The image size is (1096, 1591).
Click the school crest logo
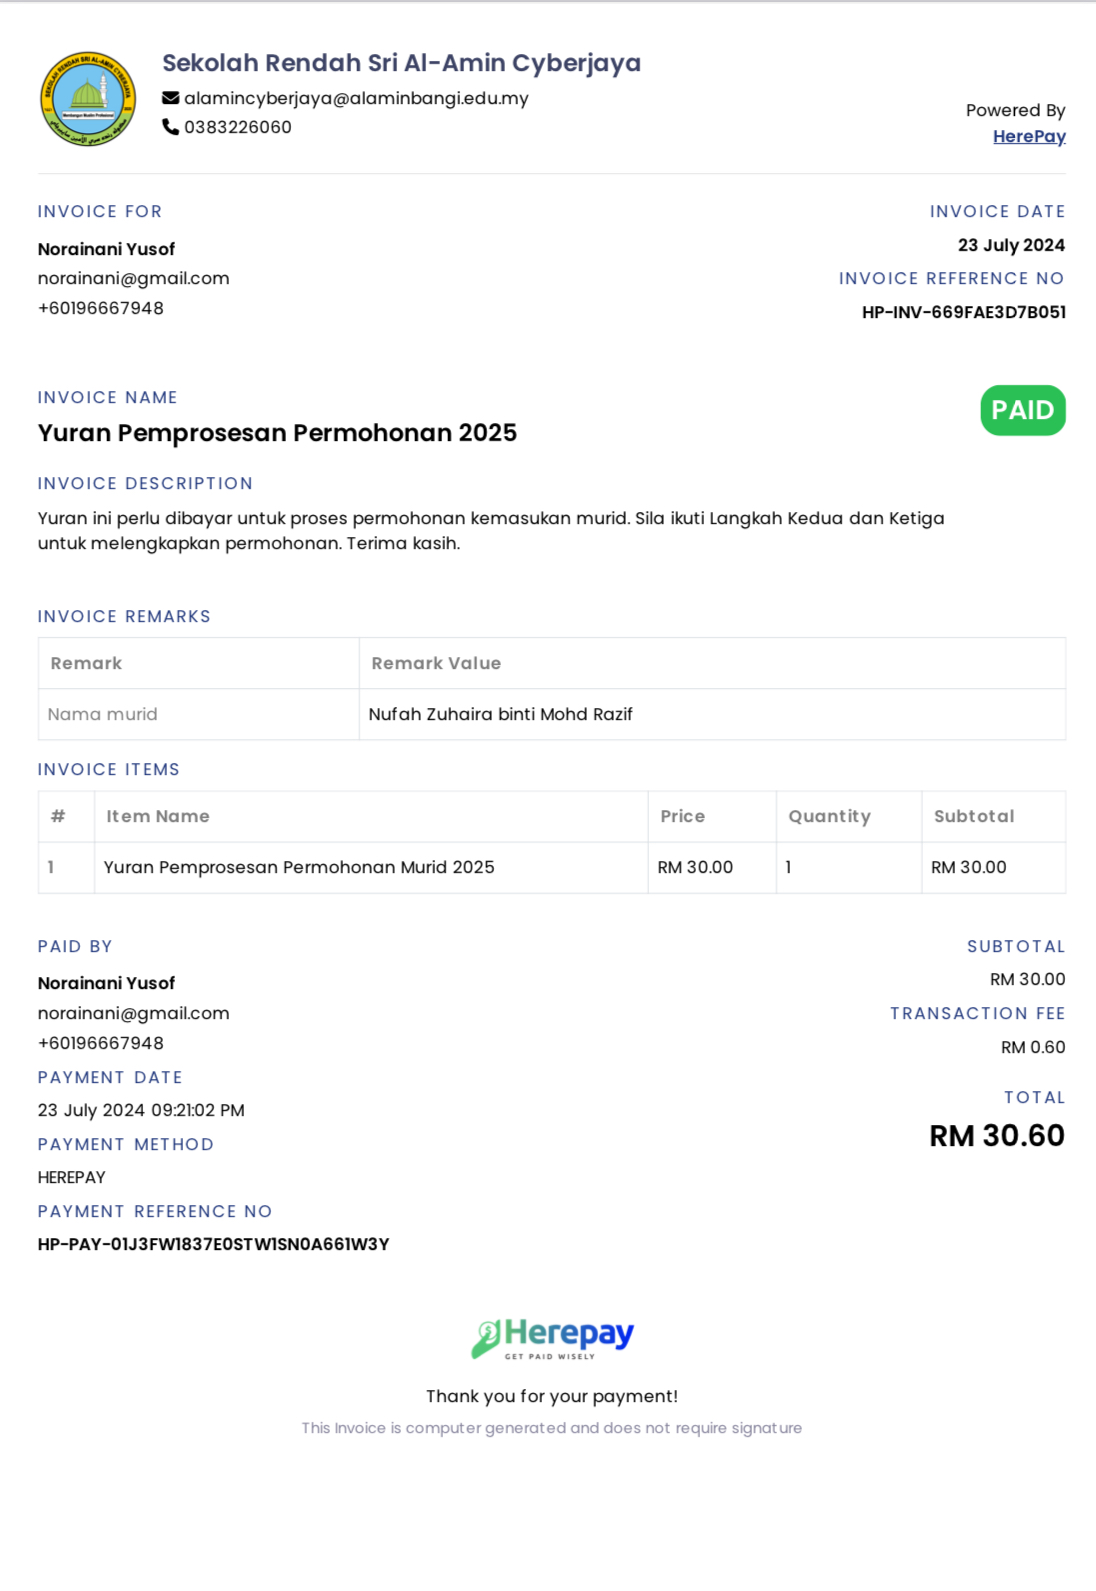pyautogui.click(x=88, y=99)
